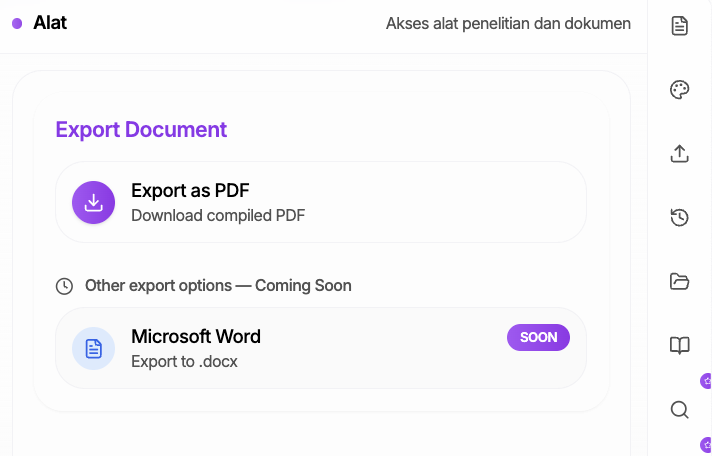Click the purple SOON badge
The height and width of the screenshot is (456, 712).
coord(538,337)
